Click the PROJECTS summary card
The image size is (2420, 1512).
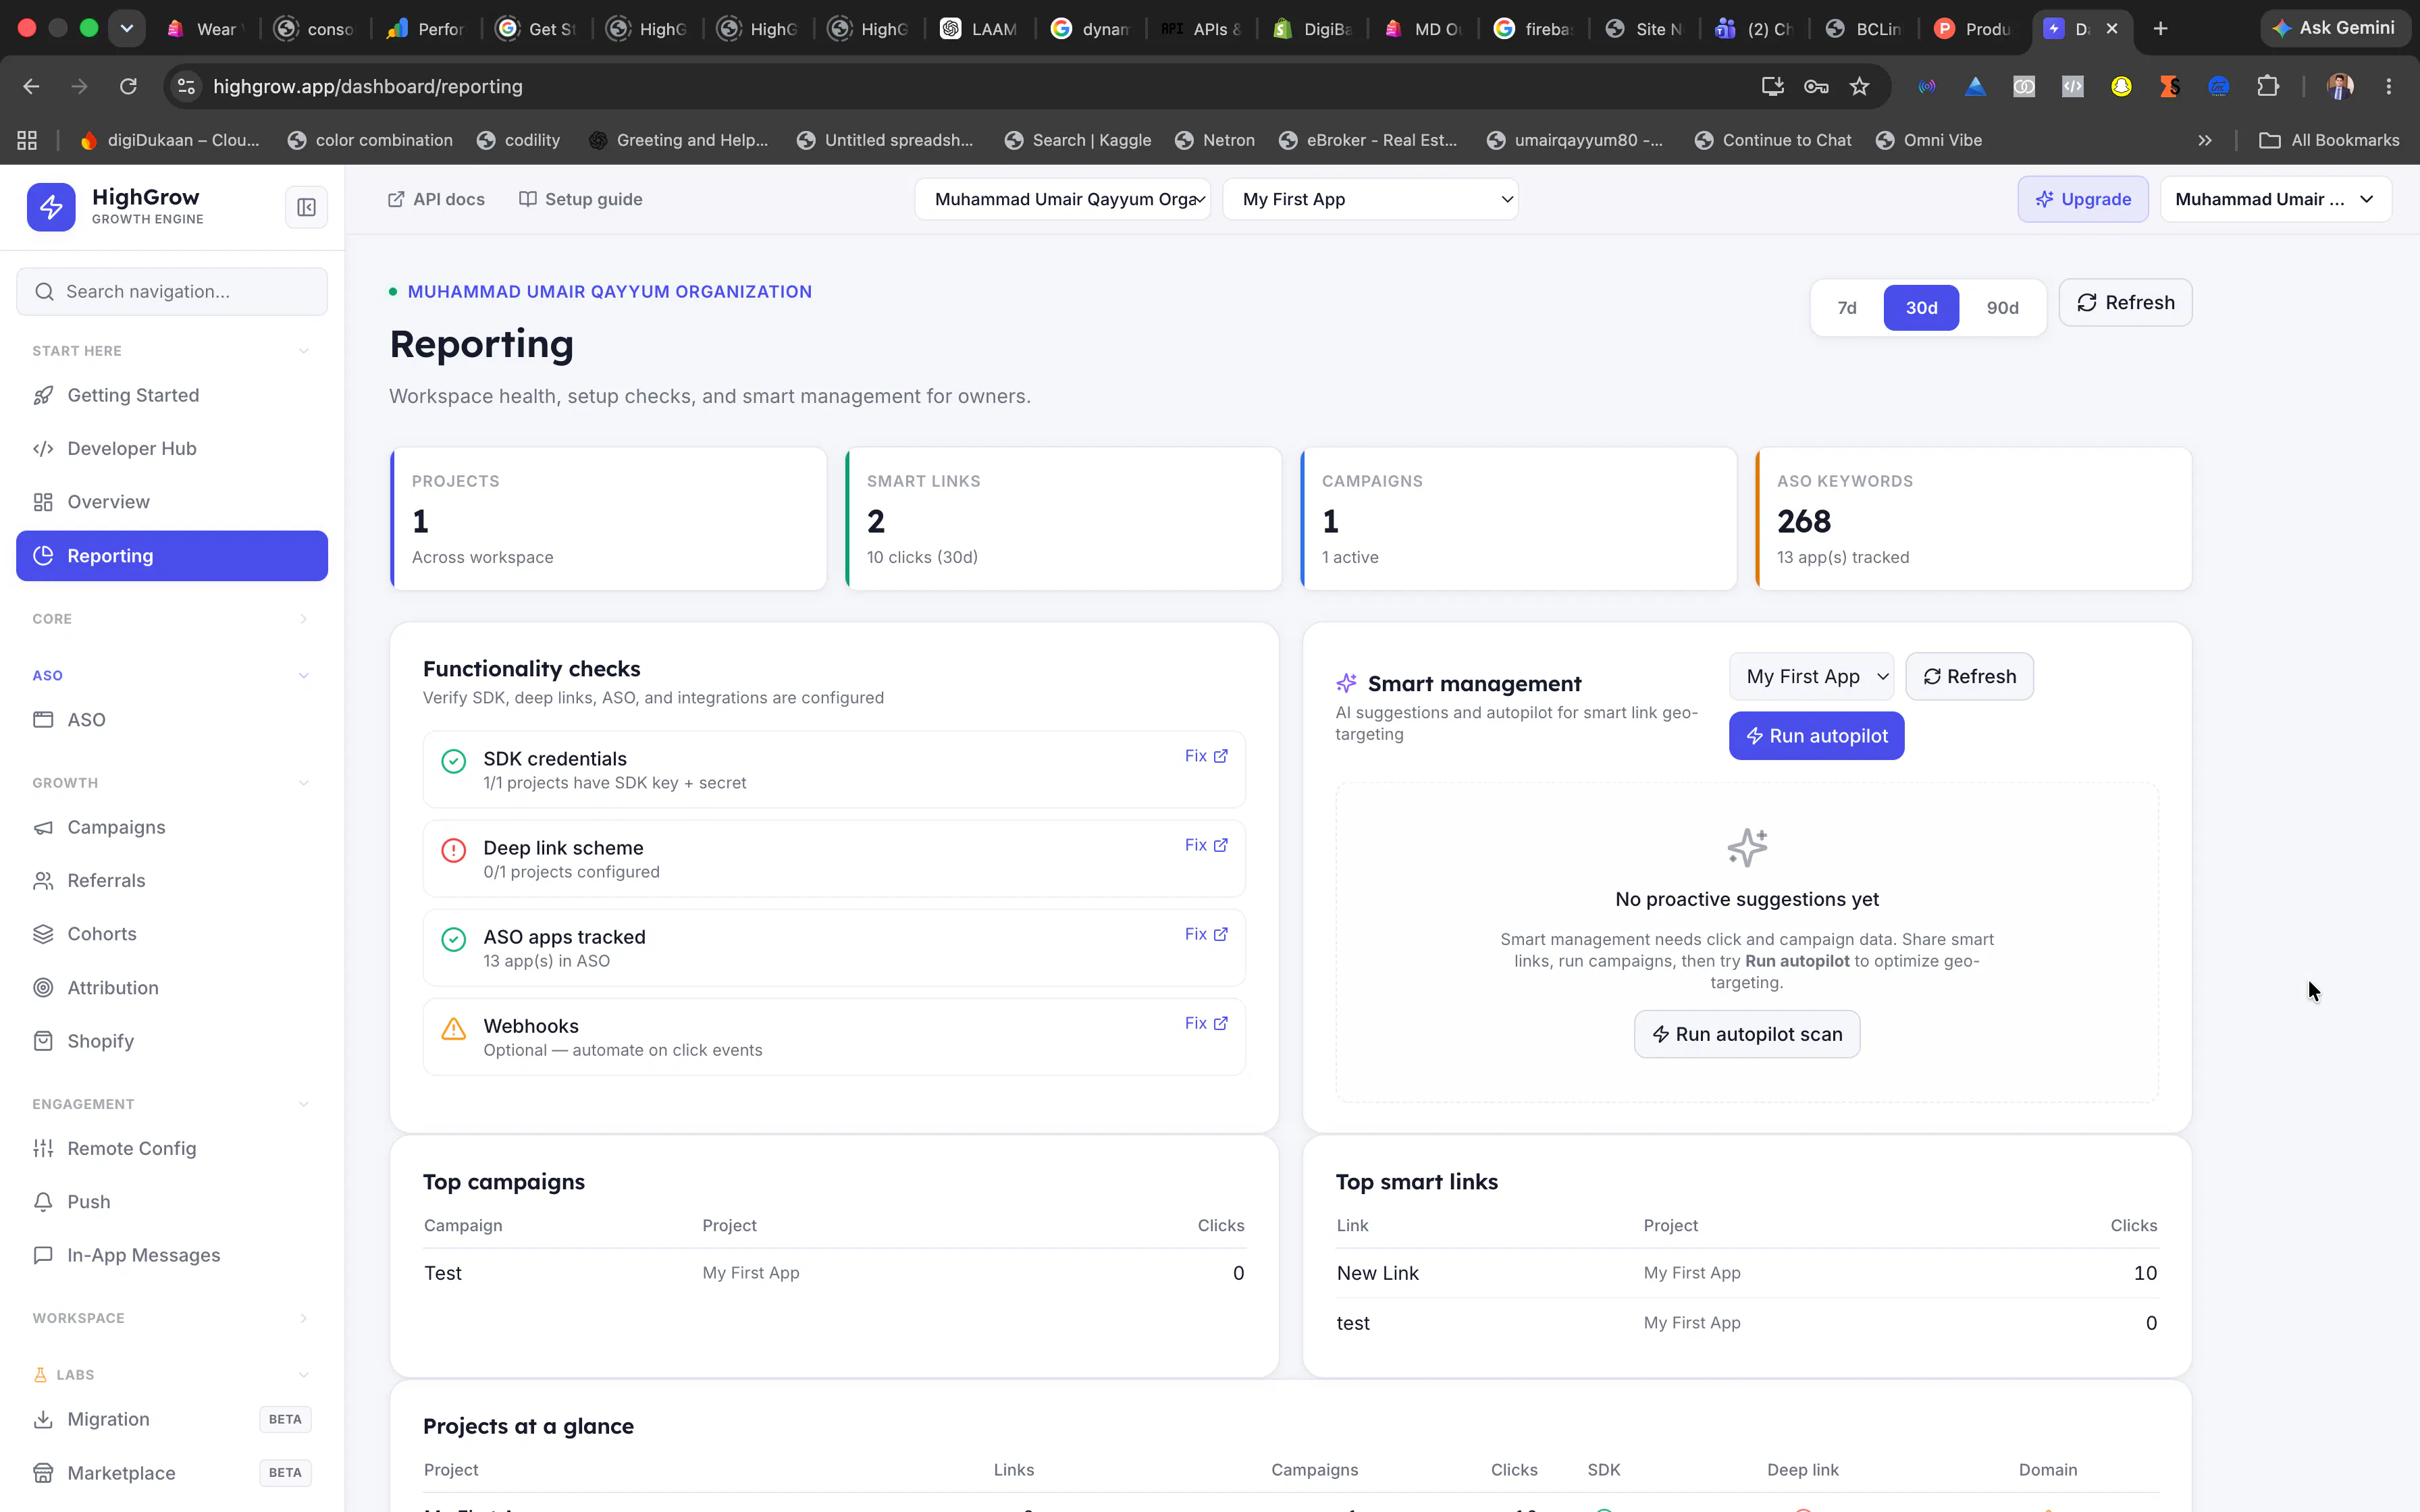[608, 519]
